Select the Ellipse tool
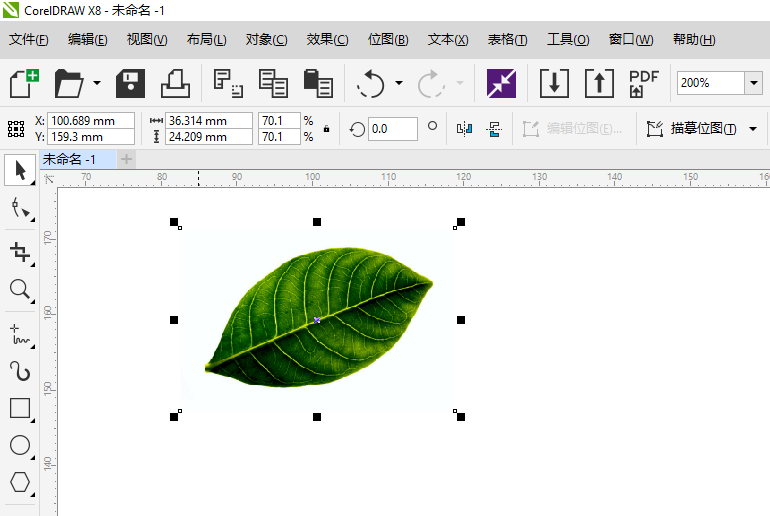Viewport: 770px width, 516px height. tap(19, 446)
